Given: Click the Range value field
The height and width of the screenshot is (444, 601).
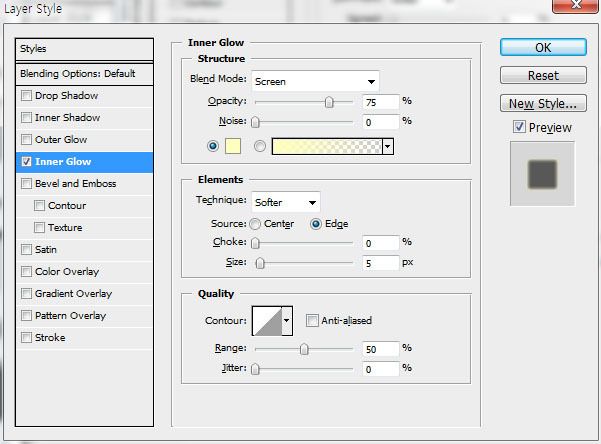Looking at the screenshot, I should 380,349.
